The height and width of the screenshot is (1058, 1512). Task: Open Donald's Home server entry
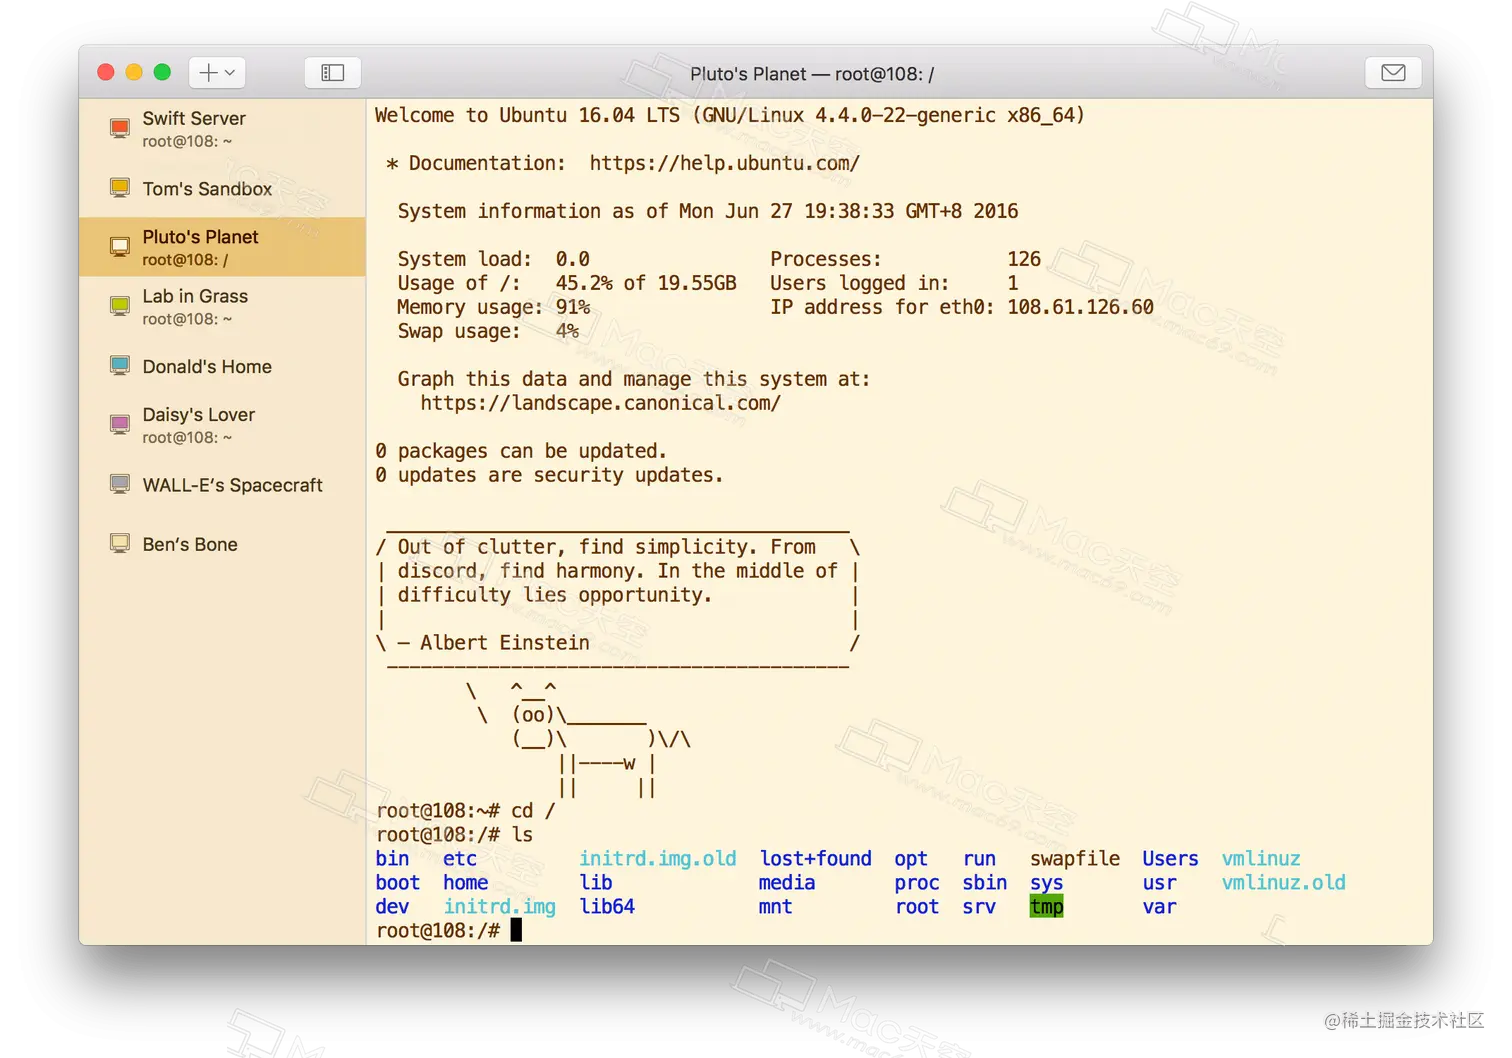tap(222, 366)
